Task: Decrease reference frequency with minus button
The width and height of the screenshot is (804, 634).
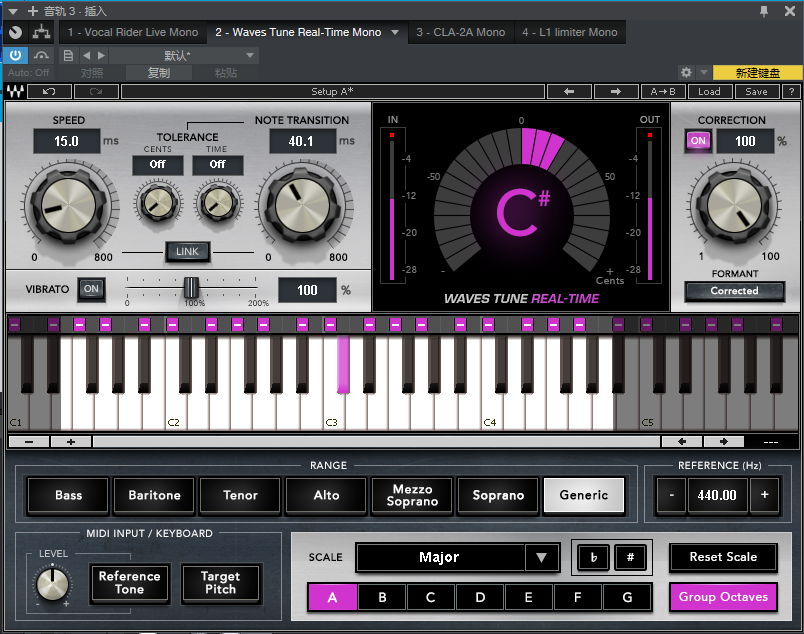Action: pos(671,495)
